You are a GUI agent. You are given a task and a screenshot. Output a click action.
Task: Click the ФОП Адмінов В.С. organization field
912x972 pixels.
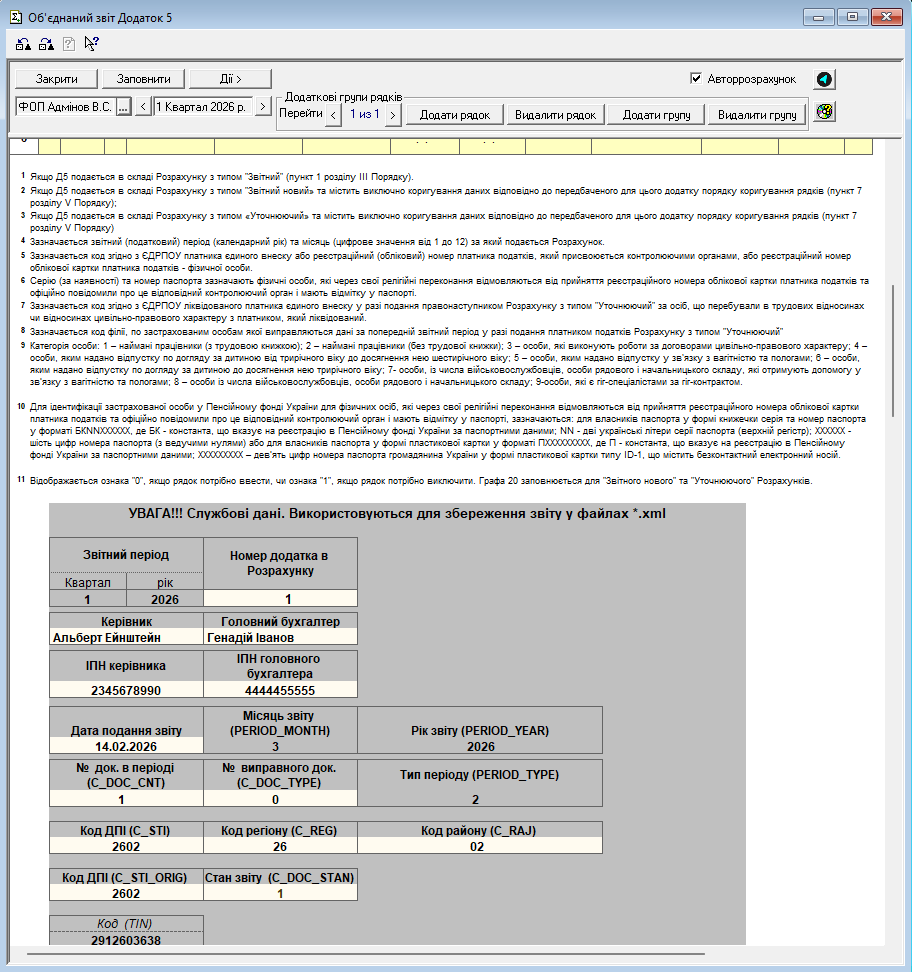coord(65,107)
